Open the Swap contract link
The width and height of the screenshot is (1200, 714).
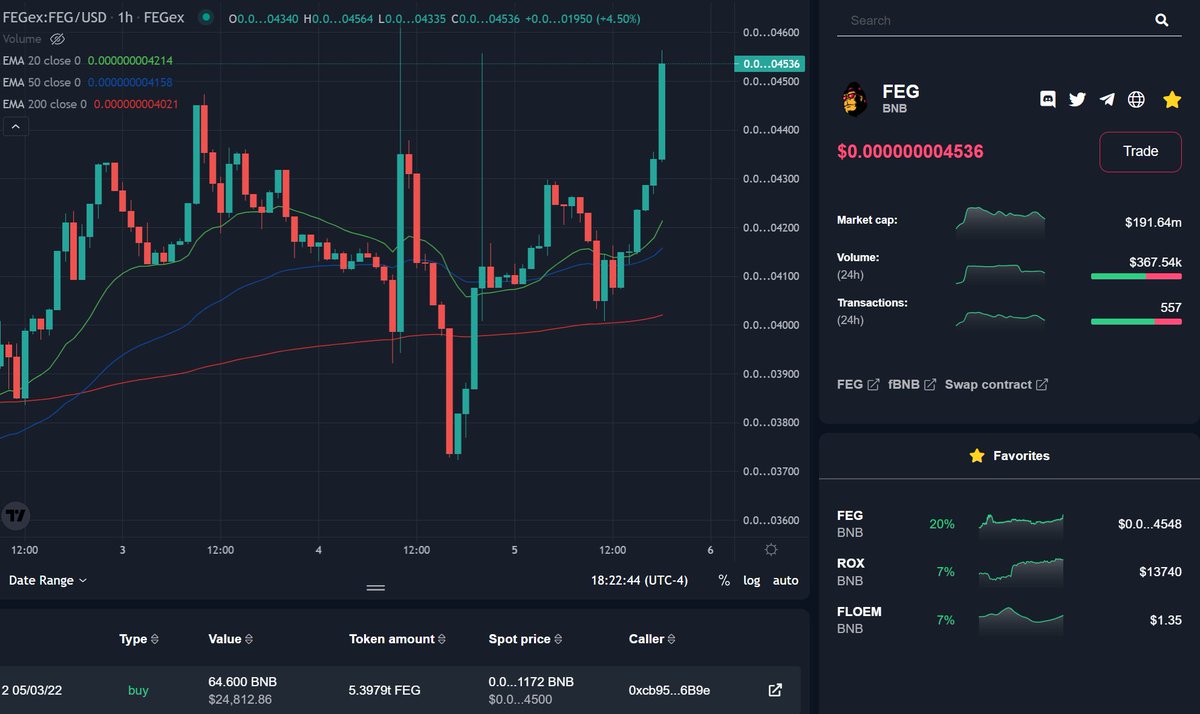[x=988, y=384]
